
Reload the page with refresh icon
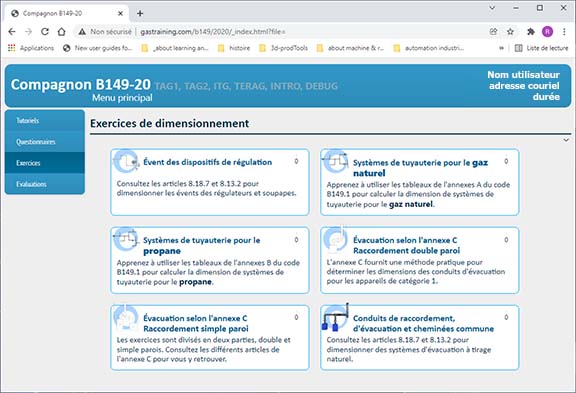(x=45, y=32)
